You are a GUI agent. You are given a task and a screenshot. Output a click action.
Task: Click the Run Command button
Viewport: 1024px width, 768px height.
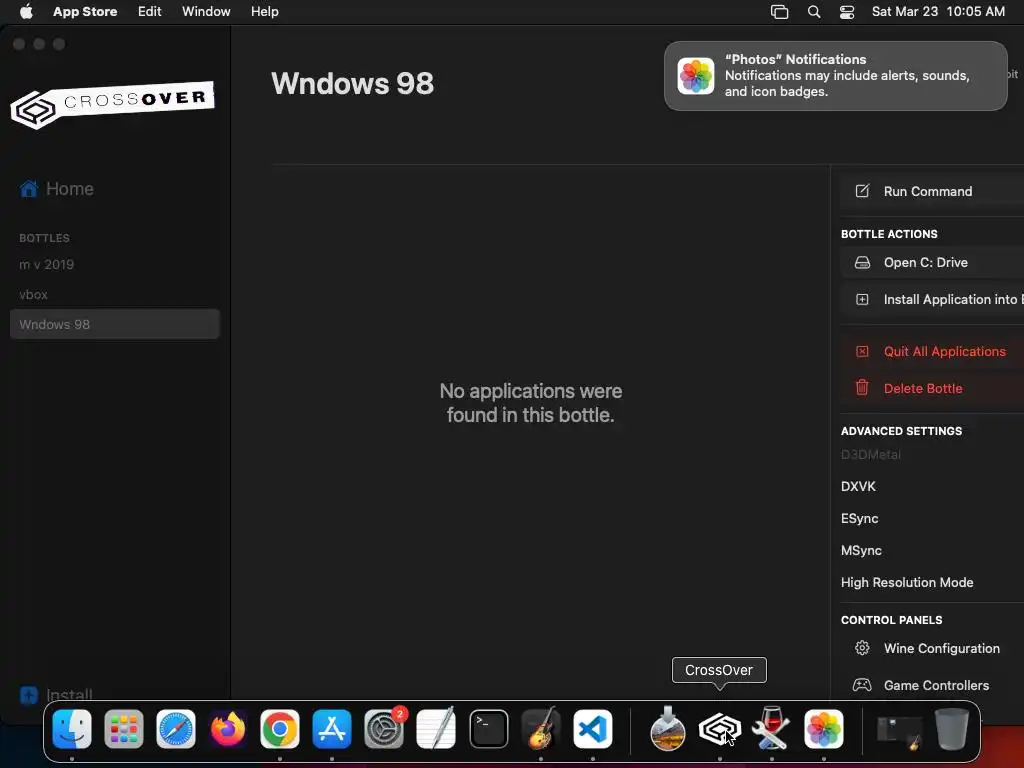pyautogui.click(x=932, y=191)
